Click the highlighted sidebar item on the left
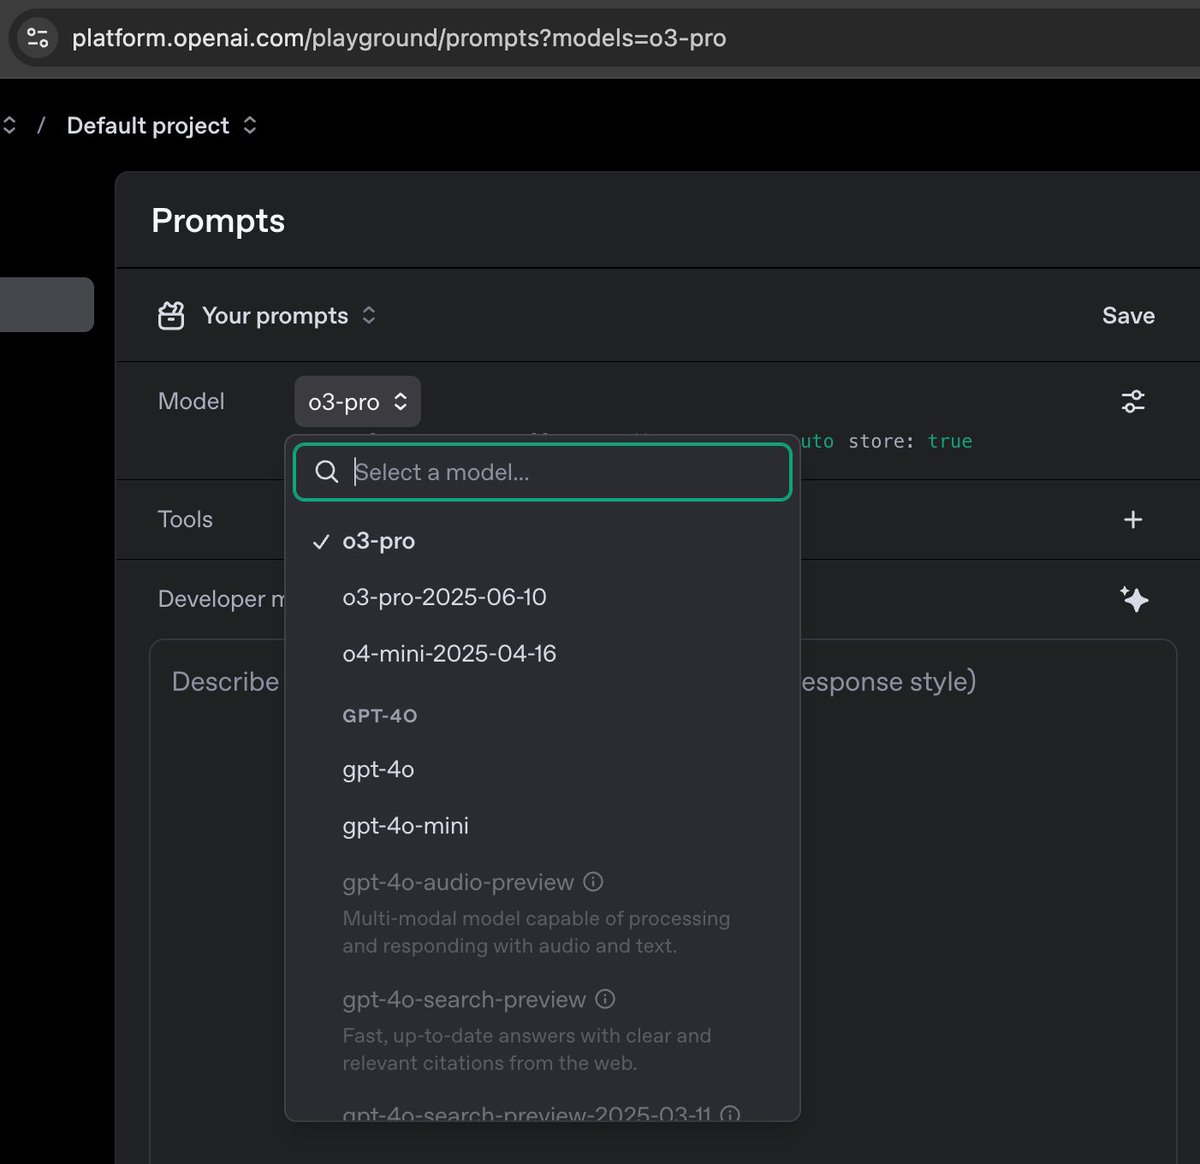 (47, 304)
